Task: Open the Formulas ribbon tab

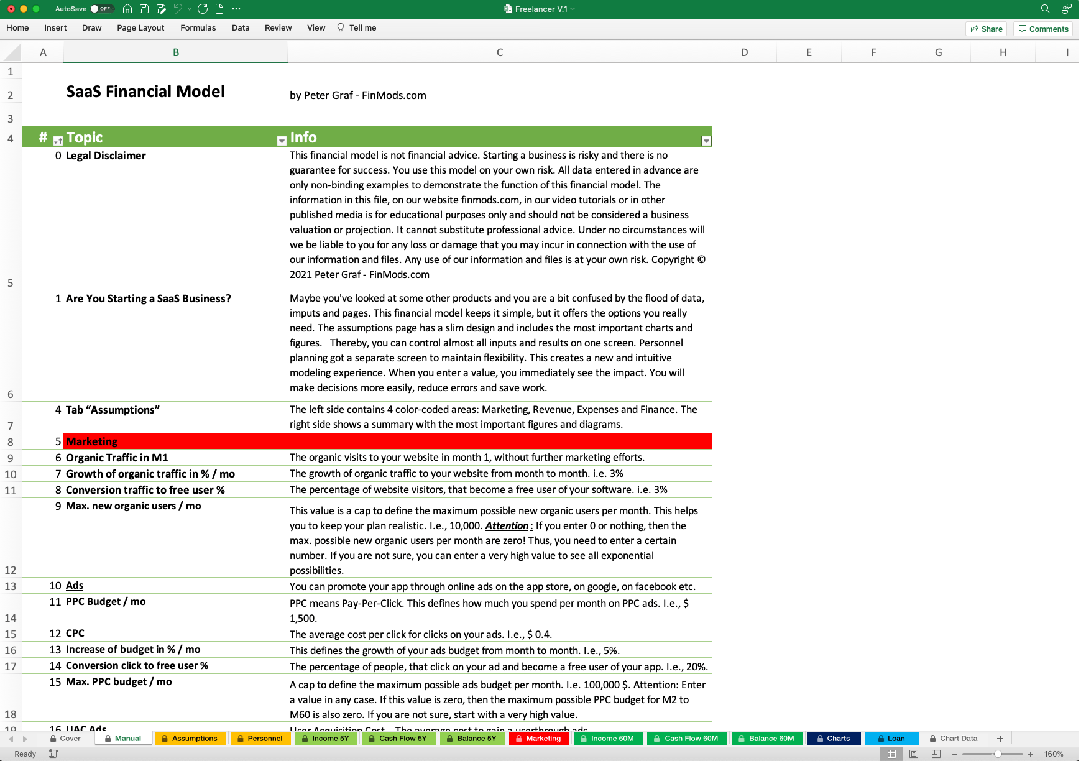Action: (198, 28)
